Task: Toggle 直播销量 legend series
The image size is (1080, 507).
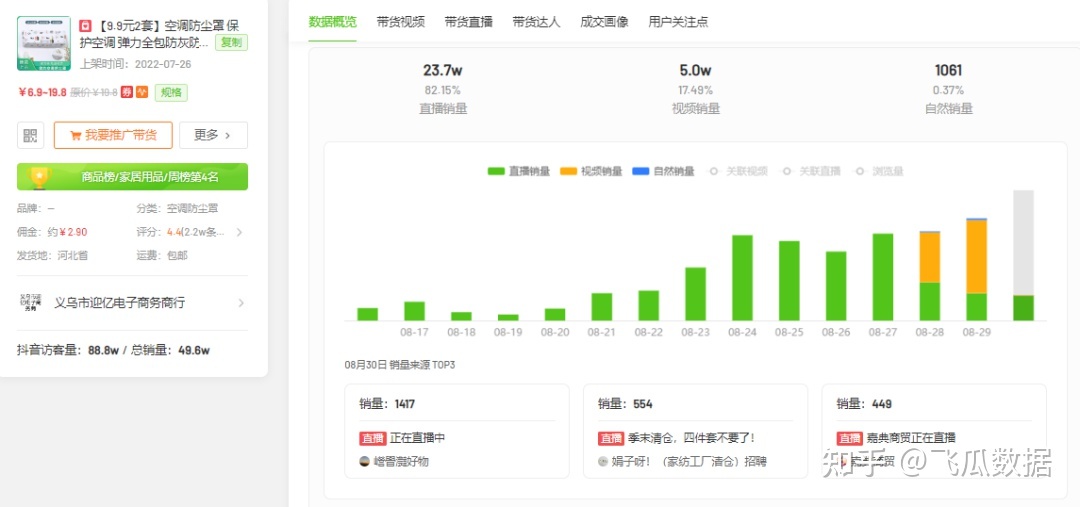Action: (x=518, y=171)
